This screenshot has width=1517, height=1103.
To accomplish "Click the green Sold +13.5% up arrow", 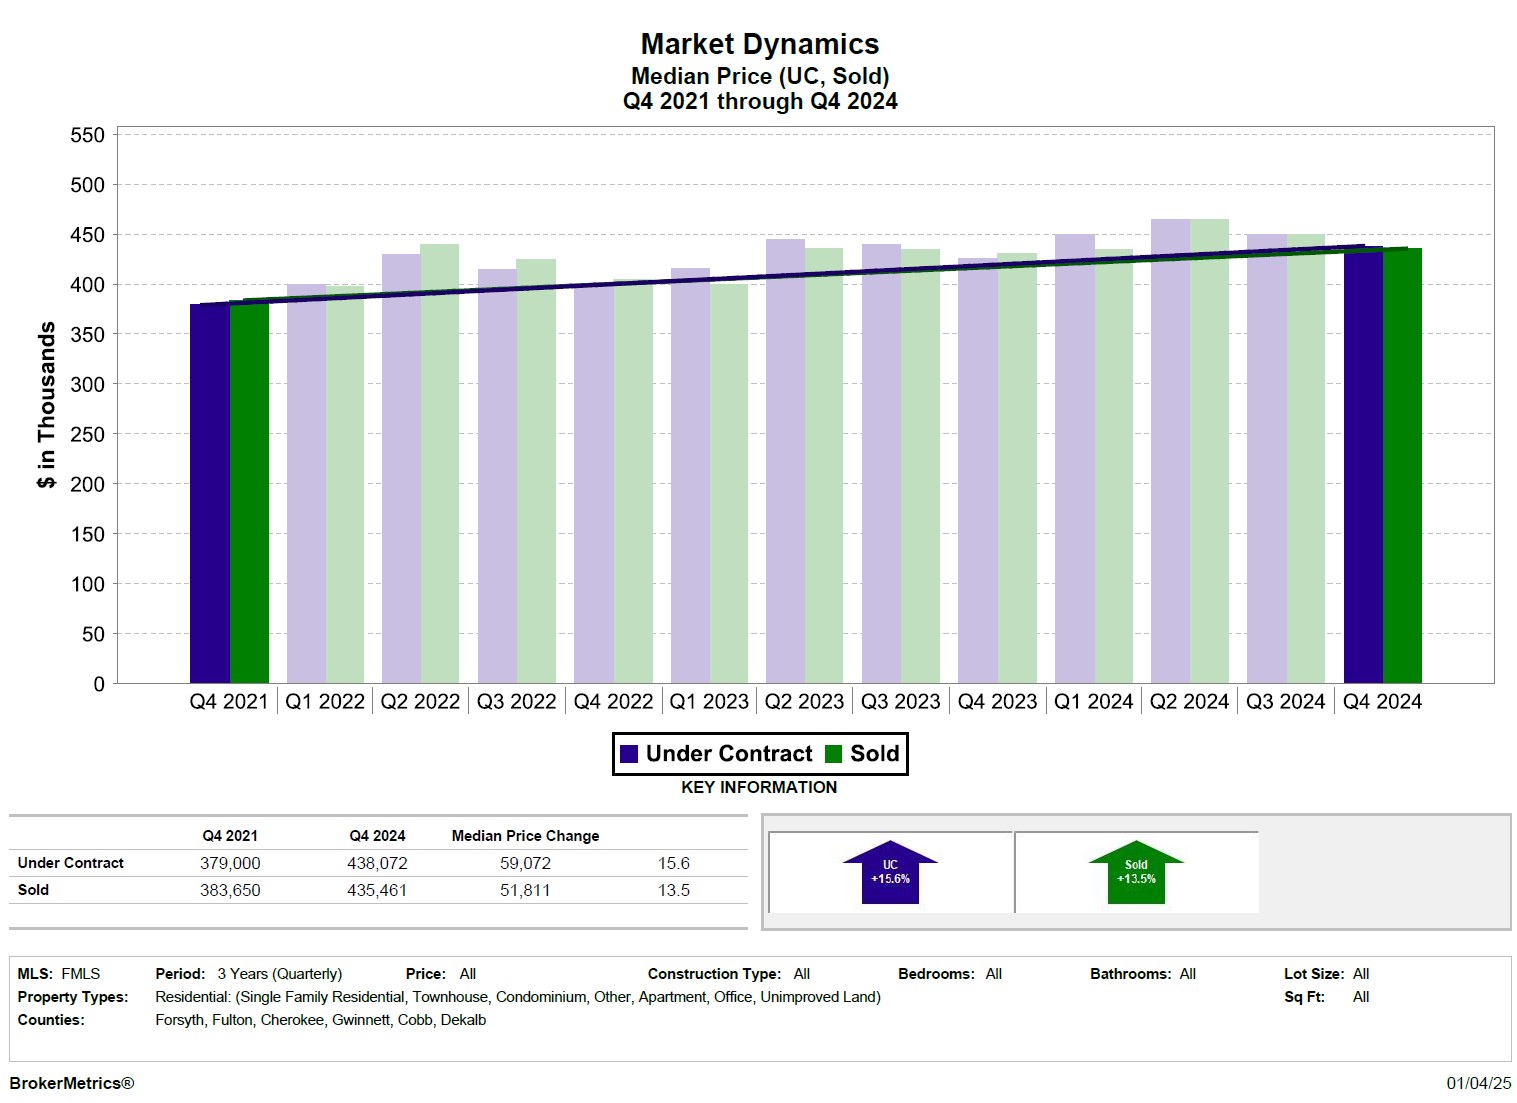I will click(1136, 874).
